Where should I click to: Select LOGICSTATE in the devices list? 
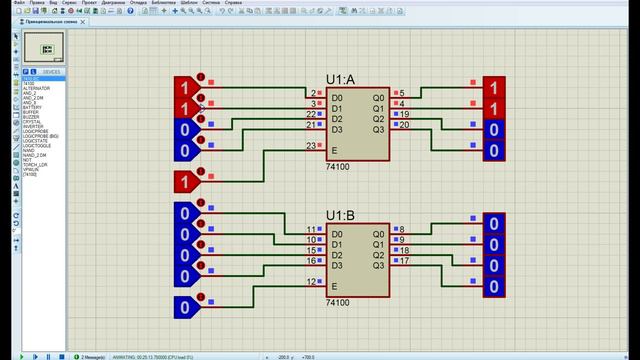pyautogui.click(x=36, y=141)
